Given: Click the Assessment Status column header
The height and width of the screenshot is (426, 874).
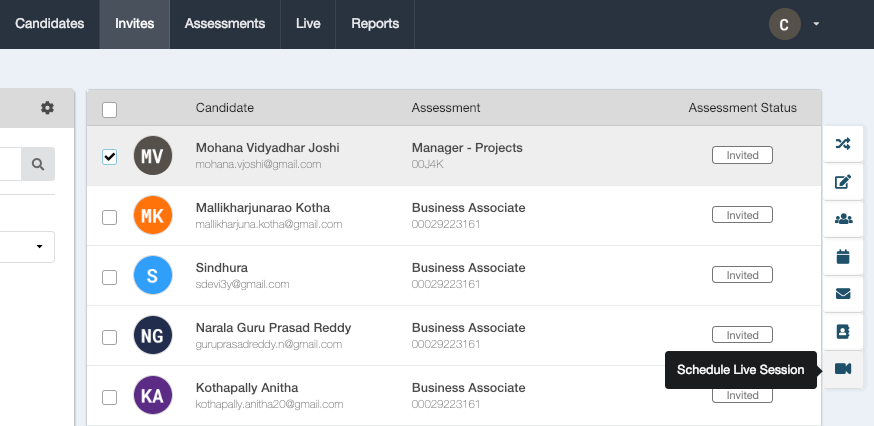Looking at the screenshot, I should (742, 108).
